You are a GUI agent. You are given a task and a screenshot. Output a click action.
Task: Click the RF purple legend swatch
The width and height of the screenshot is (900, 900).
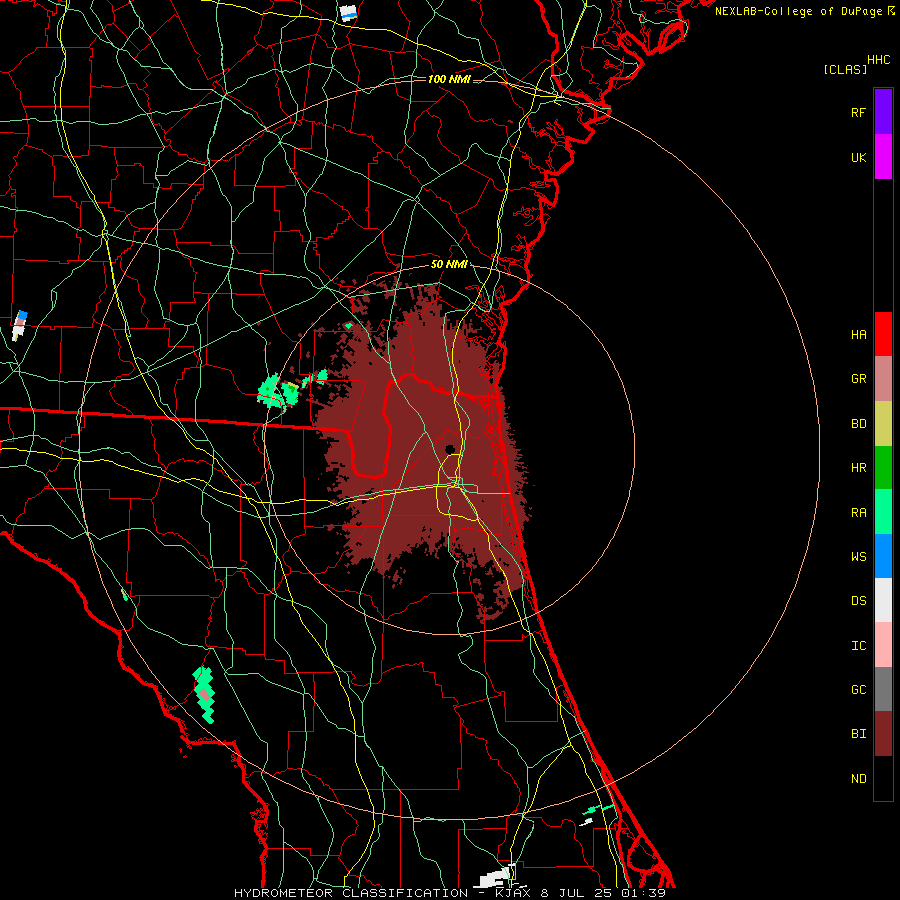coord(883,112)
